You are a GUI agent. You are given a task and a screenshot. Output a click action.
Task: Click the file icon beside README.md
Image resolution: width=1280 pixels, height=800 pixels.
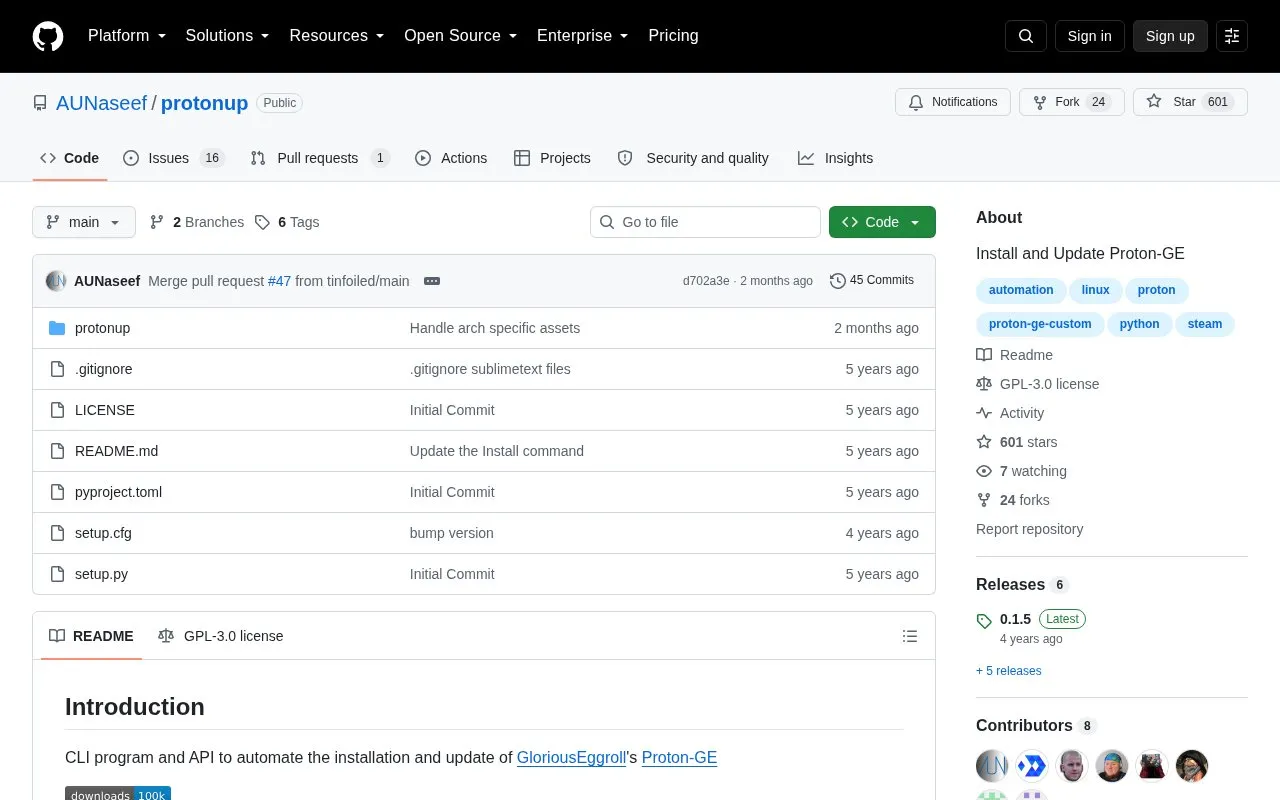pos(57,451)
